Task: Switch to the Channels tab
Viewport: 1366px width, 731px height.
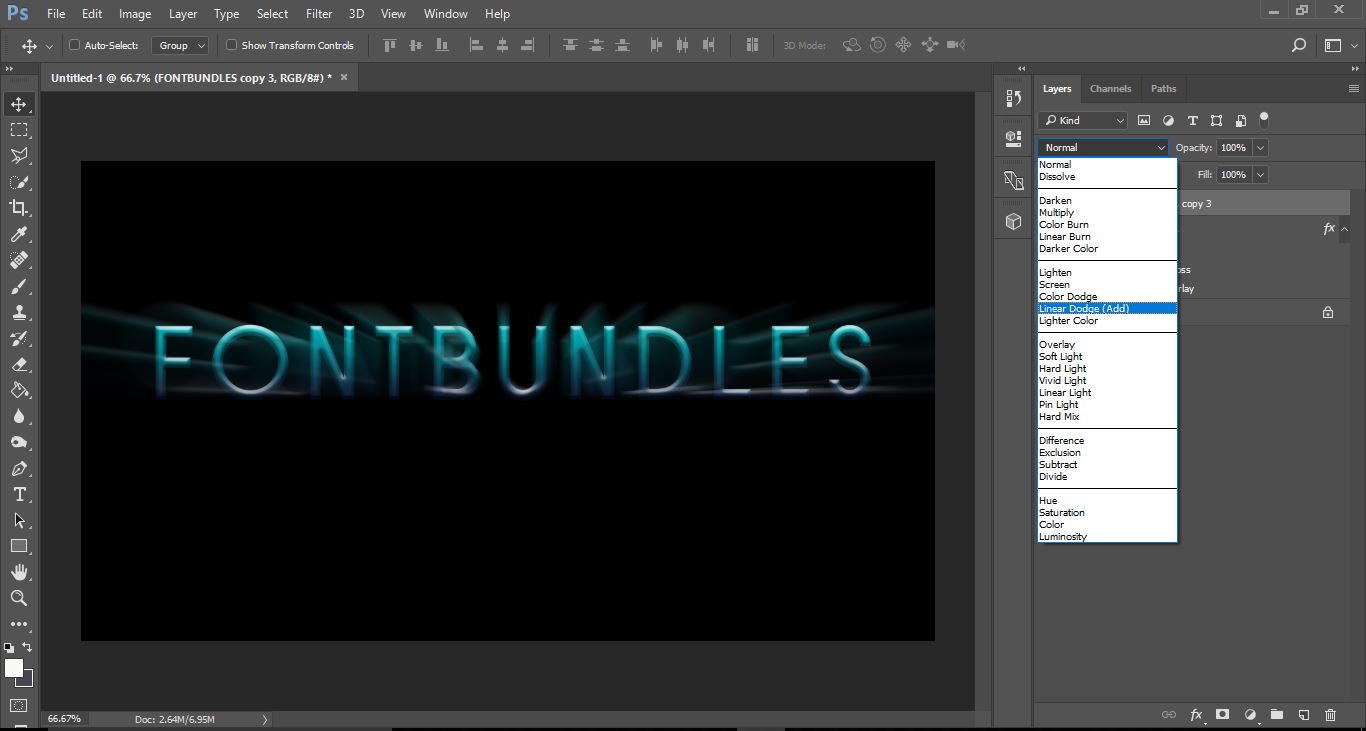Action: (1110, 89)
